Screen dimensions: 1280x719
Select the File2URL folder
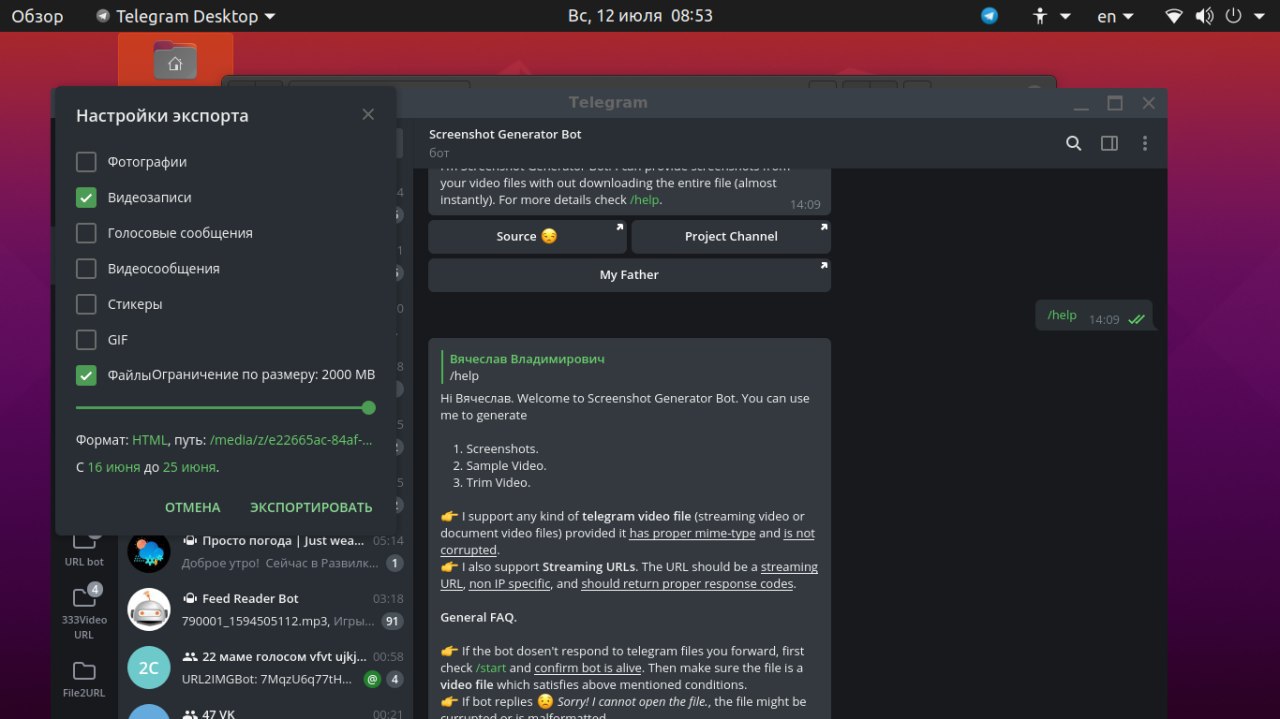84,678
